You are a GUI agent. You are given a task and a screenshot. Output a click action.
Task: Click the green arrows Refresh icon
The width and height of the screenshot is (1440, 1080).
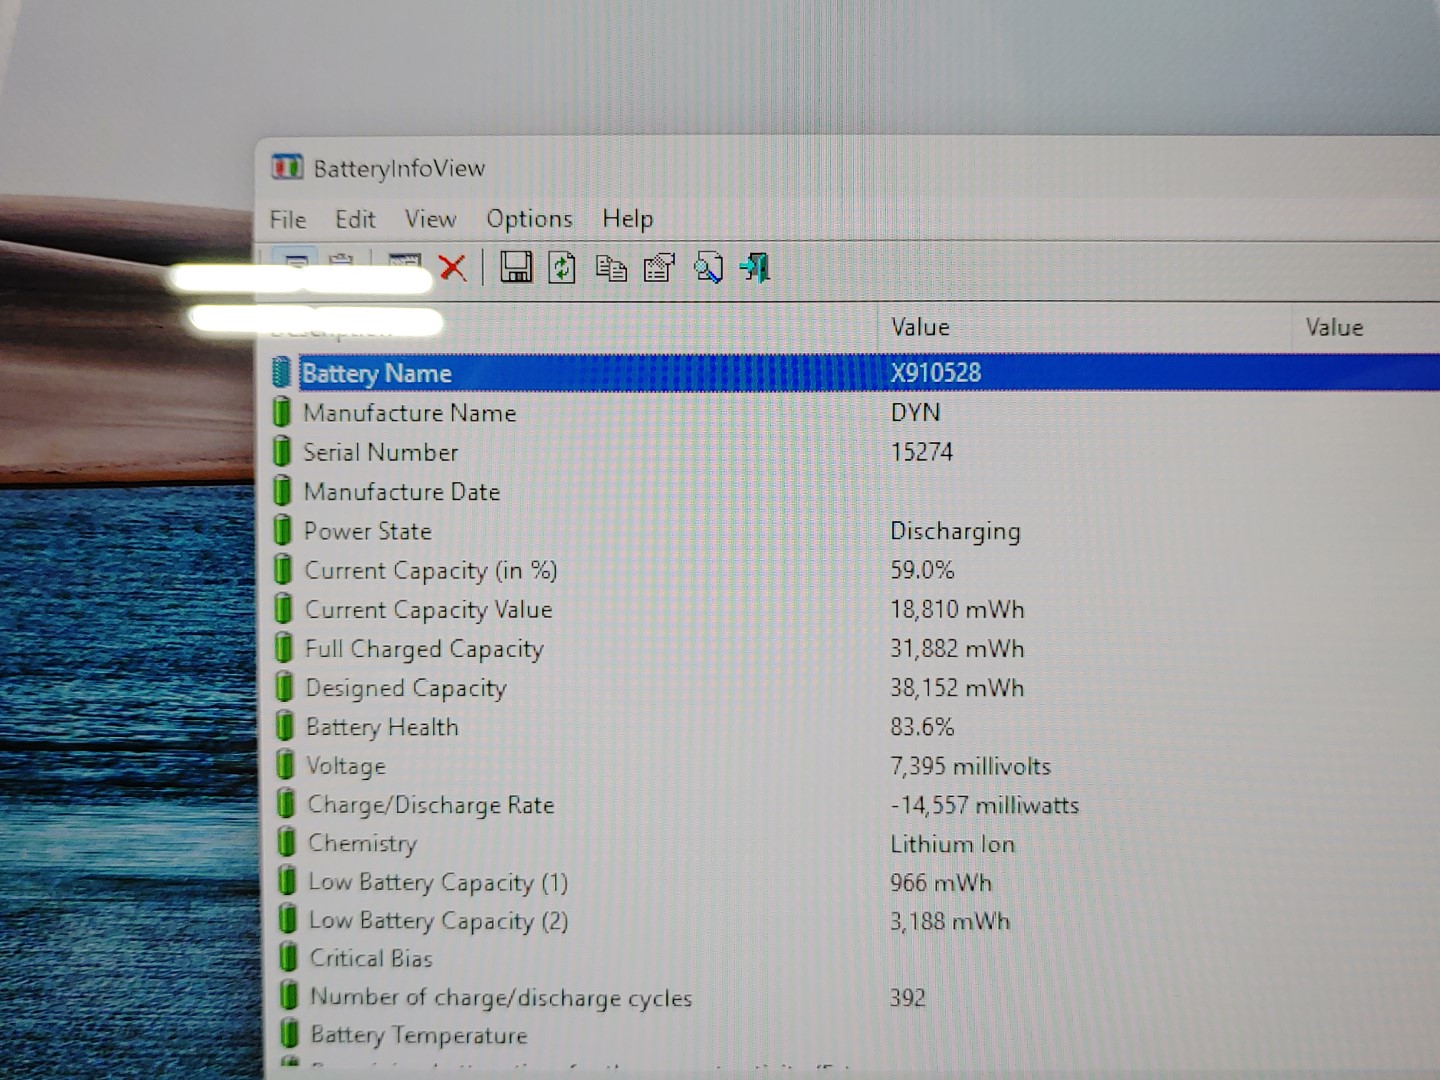pyautogui.click(x=562, y=267)
